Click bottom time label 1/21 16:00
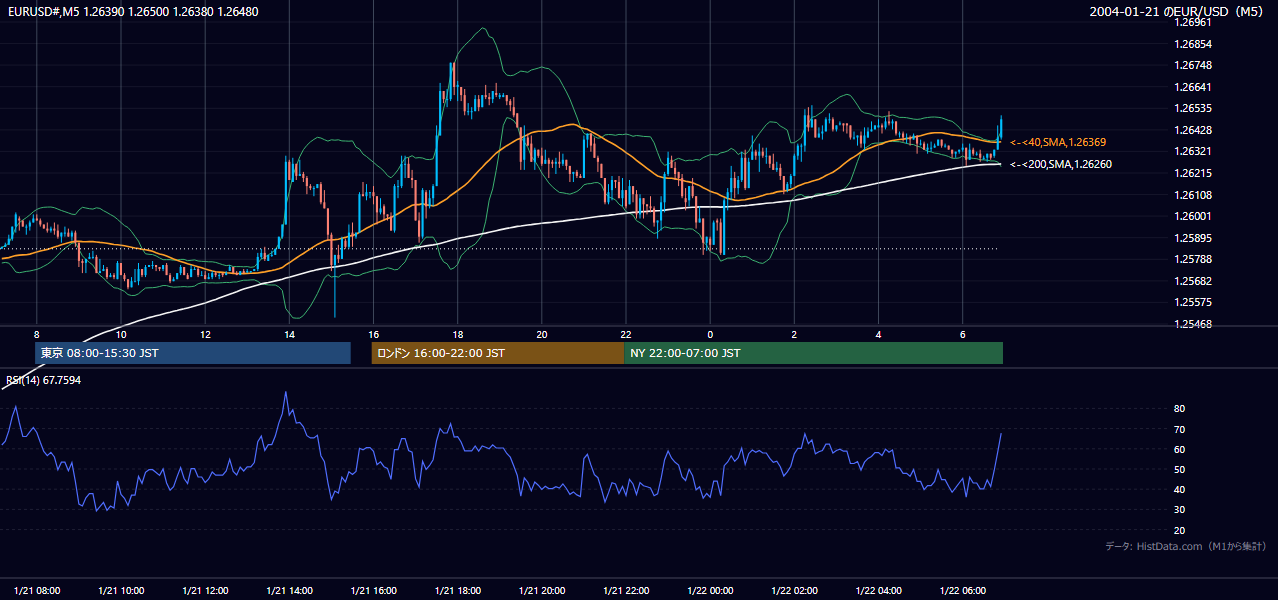This screenshot has width=1278, height=600. click(x=373, y=589)
